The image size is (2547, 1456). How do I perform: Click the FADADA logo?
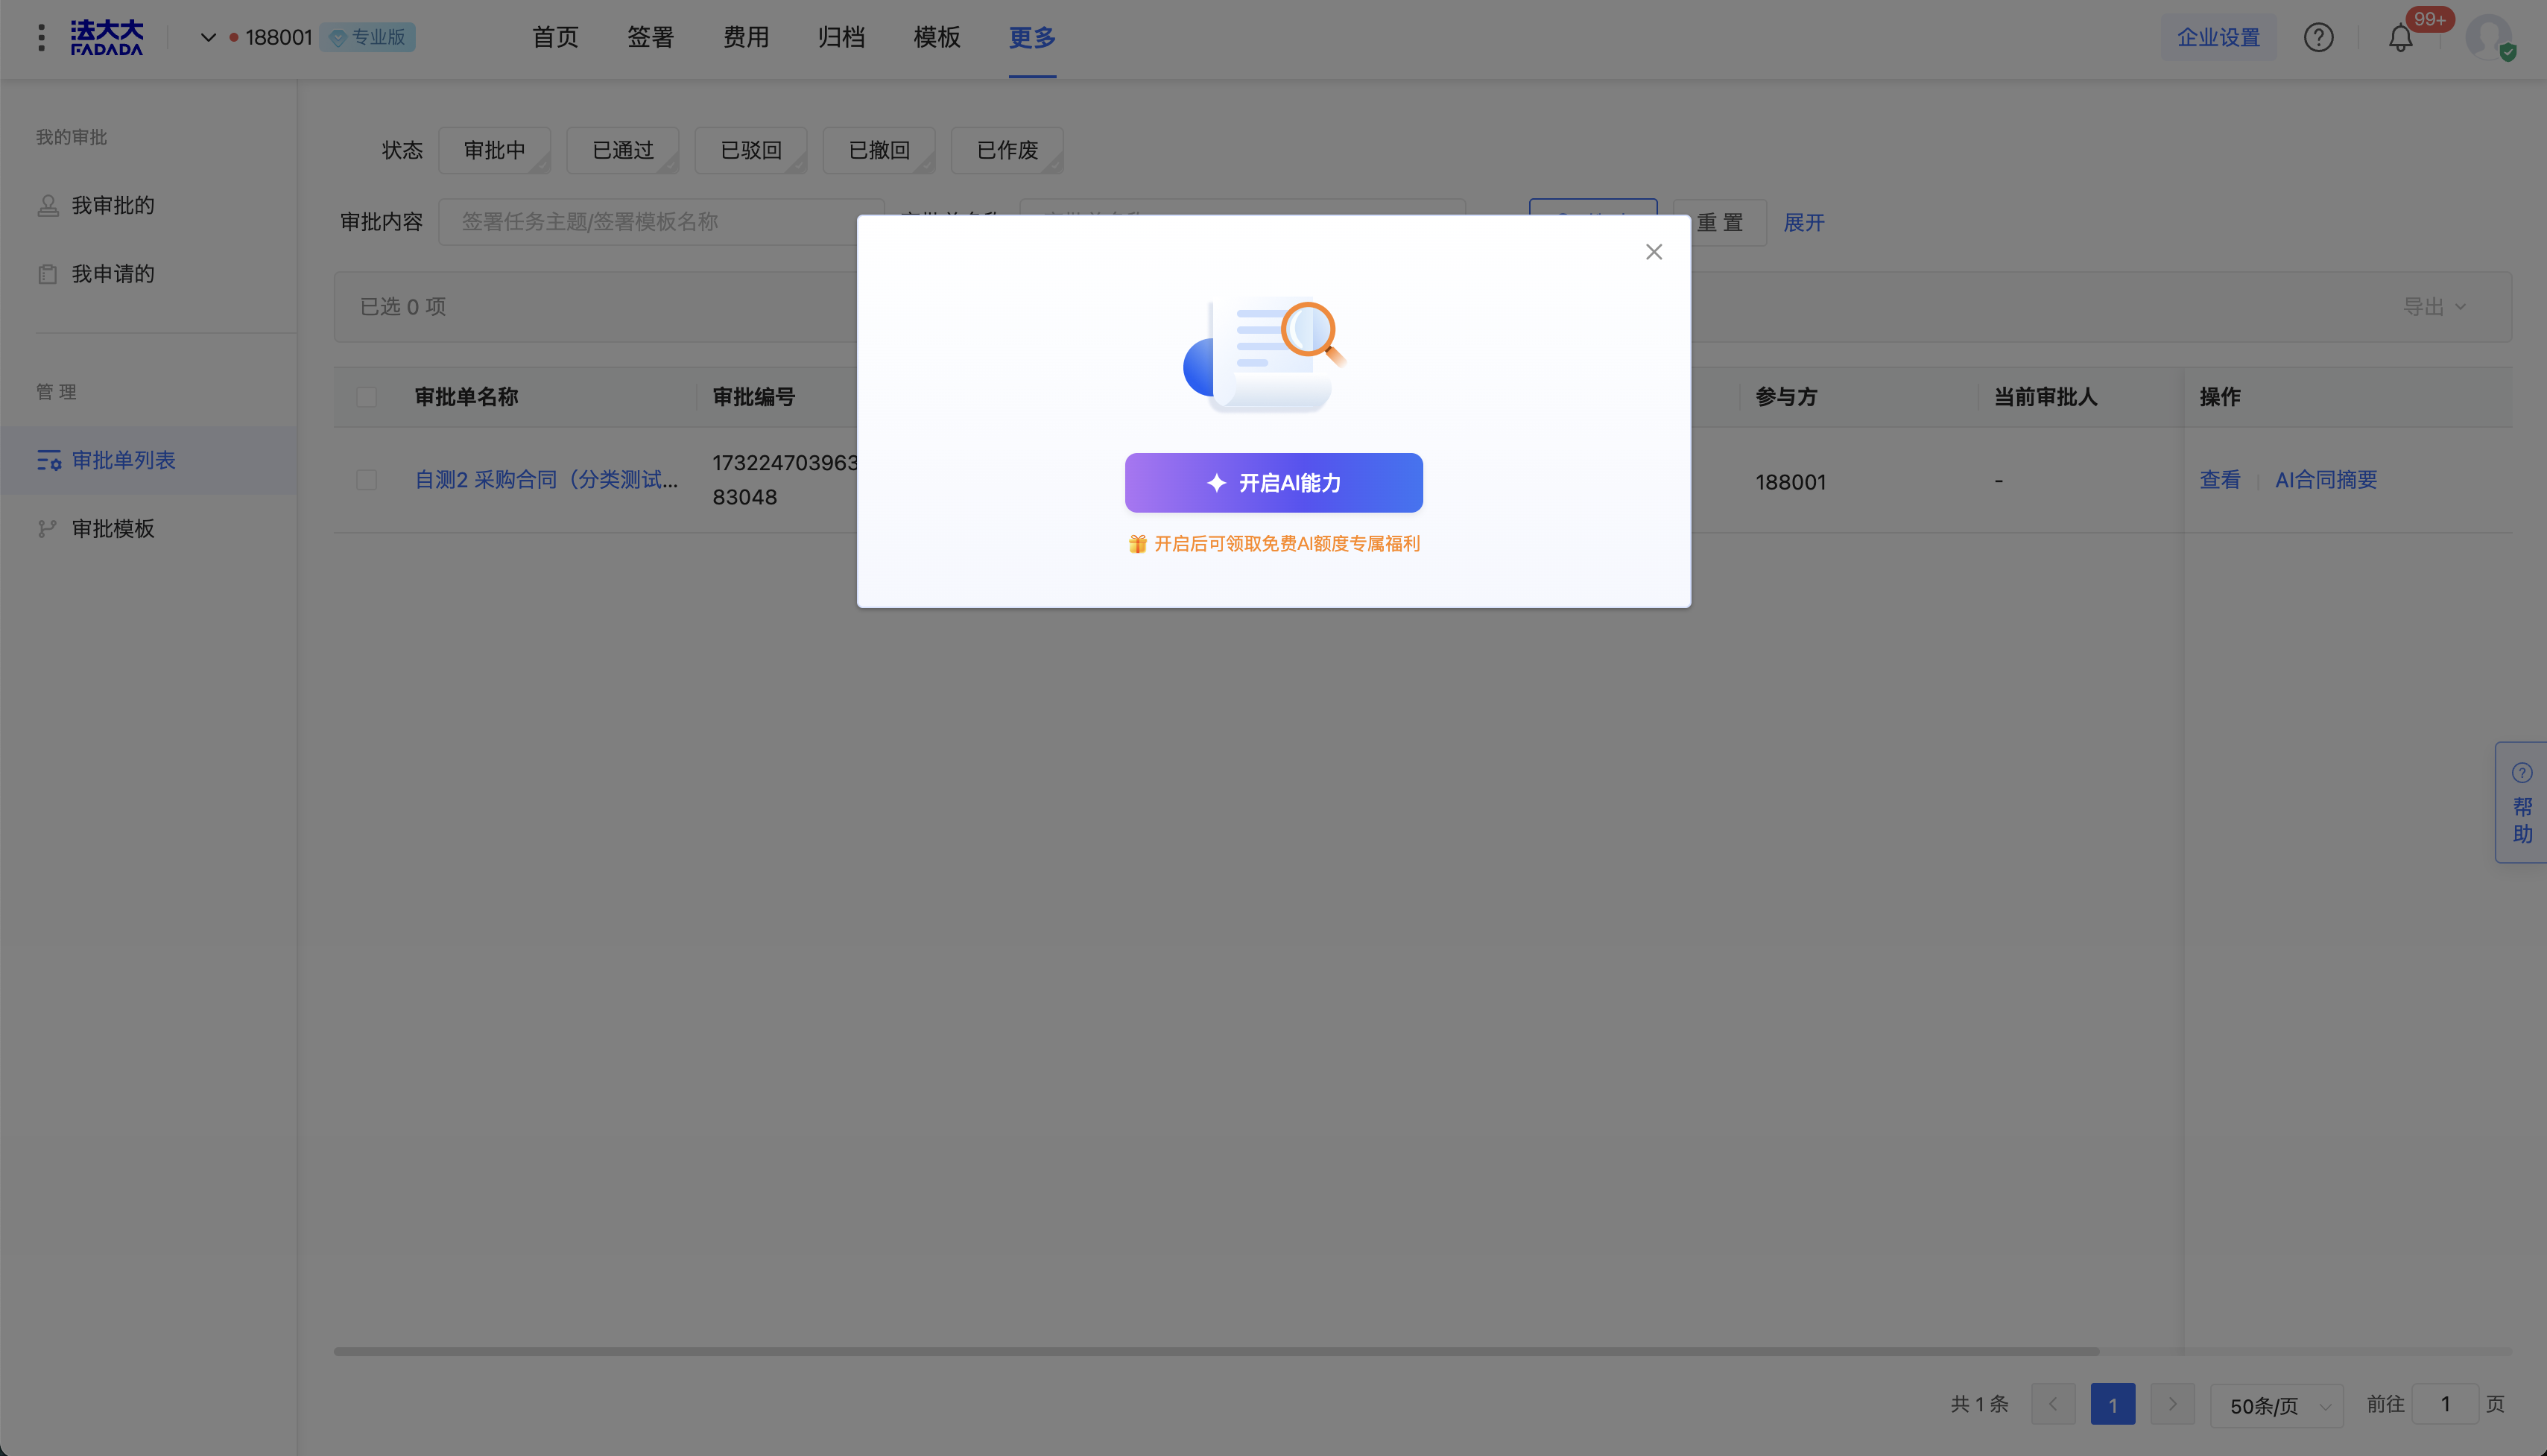[107, 38]
